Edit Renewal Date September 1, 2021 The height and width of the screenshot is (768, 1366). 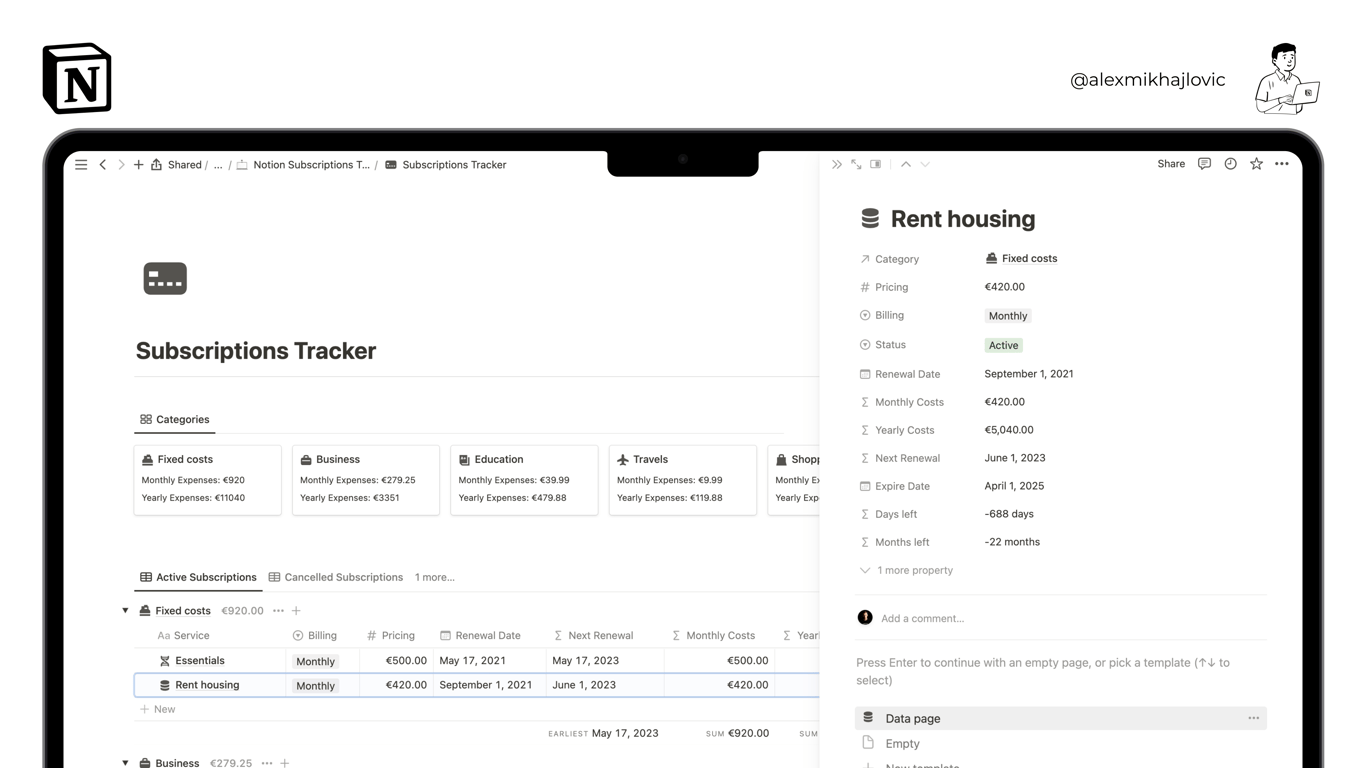tap(1029, 374)
